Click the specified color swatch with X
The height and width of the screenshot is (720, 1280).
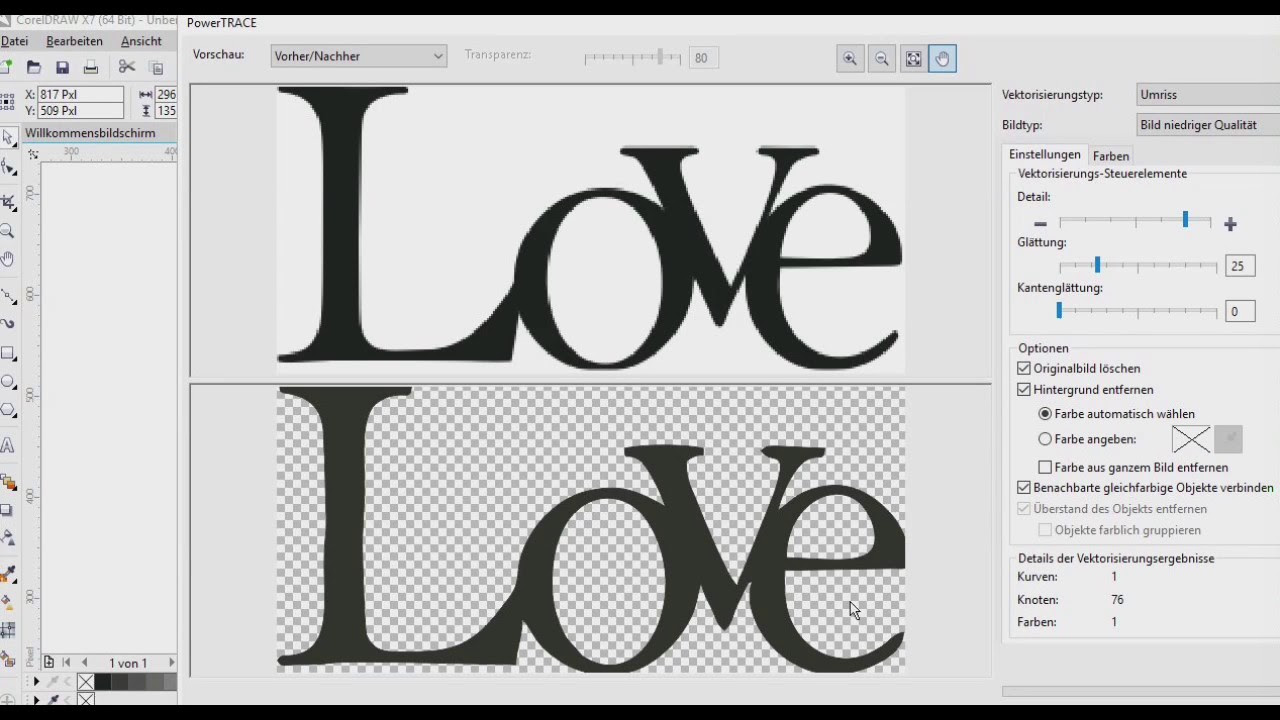coord(1190,439)
